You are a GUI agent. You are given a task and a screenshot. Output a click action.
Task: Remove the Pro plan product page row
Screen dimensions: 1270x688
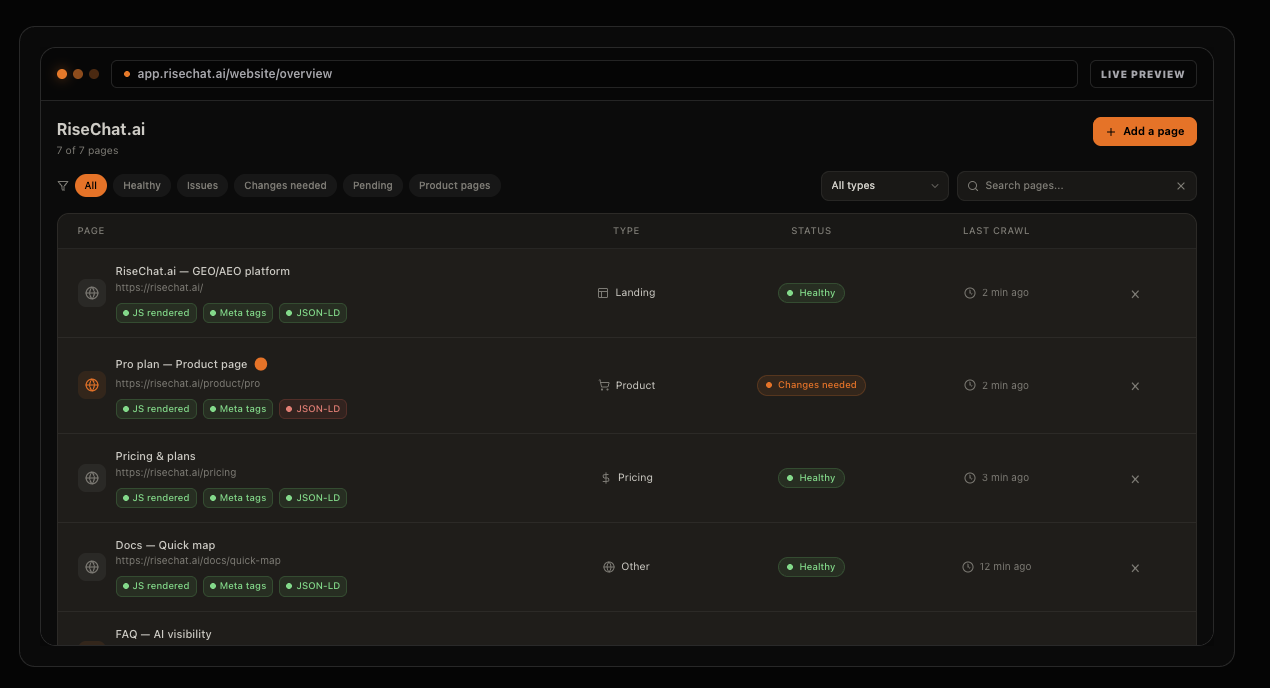1135,386
